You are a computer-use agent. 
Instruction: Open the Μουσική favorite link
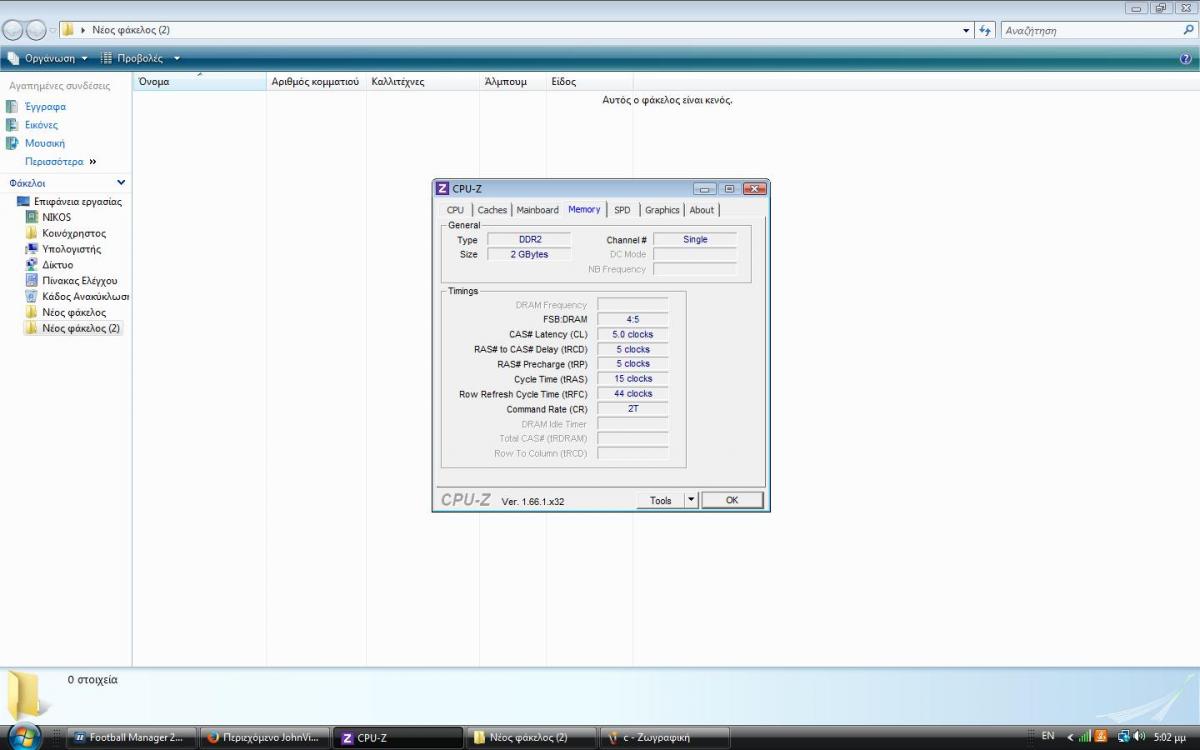click(x=44, y=143)
